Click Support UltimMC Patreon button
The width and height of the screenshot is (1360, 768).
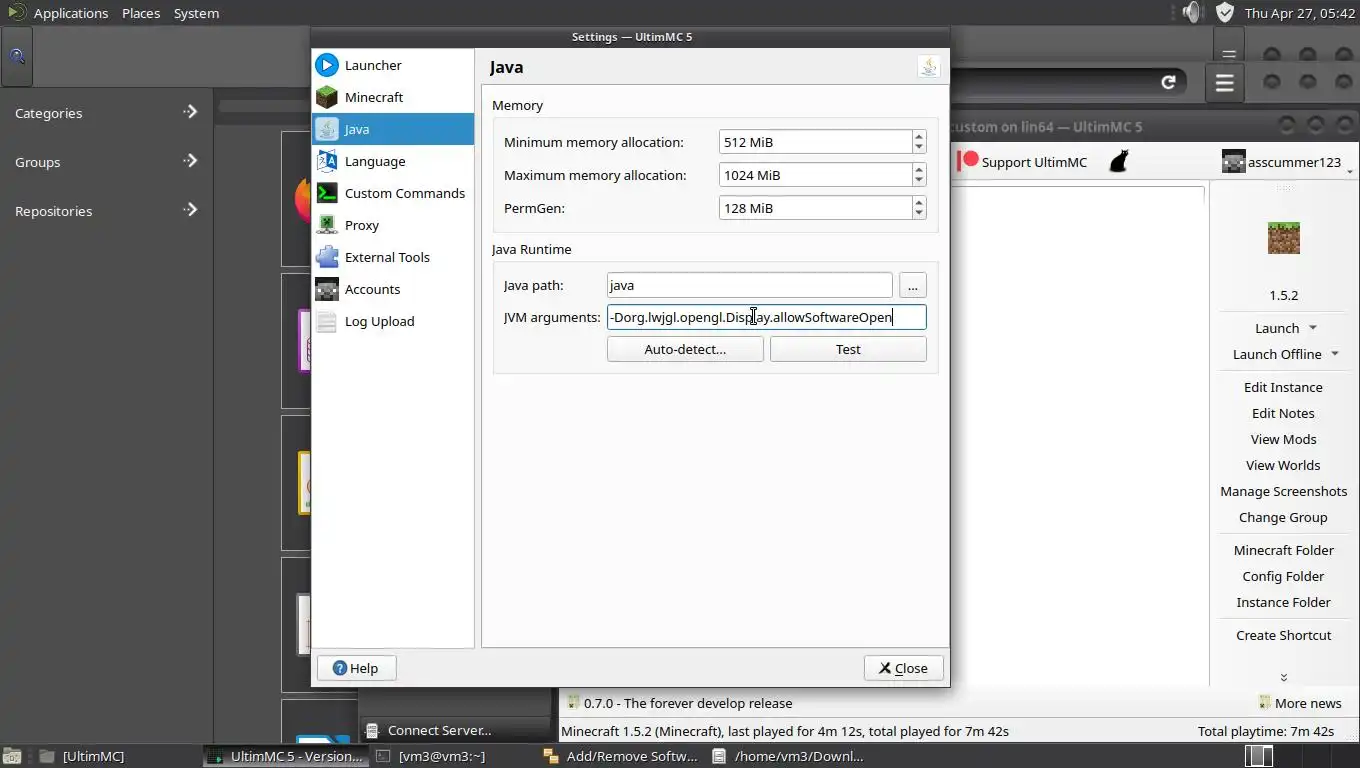point(1022,162)
